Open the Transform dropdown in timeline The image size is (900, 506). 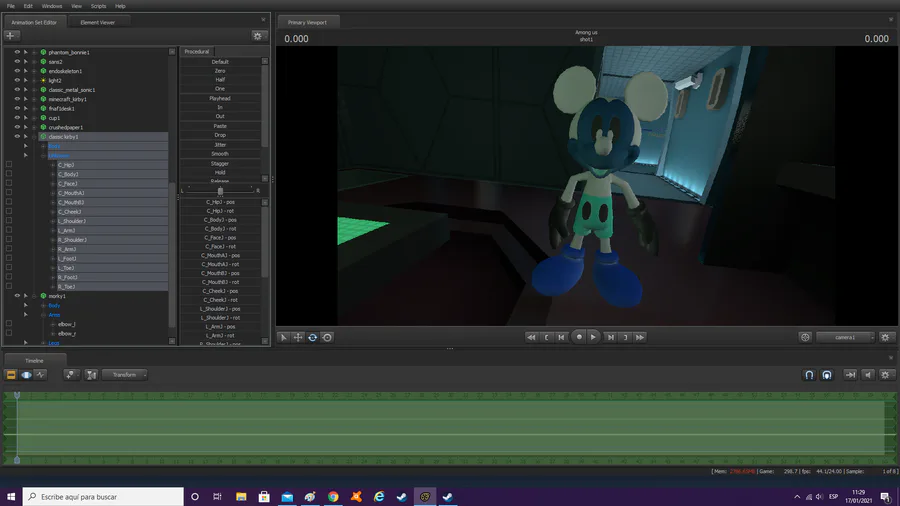pos(125,375)
